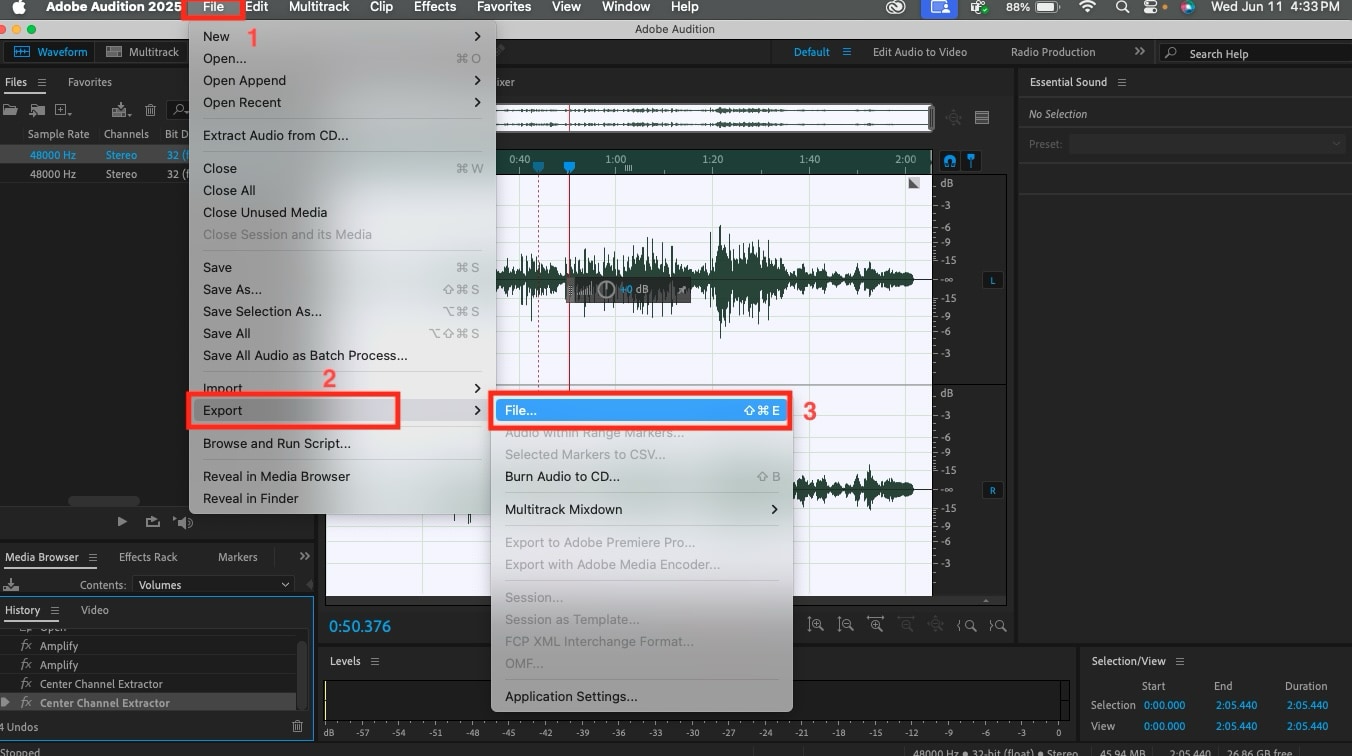Click the Open File folder icon in Files panel
The height and width of the screenshot is (756, 1352).
pyautogui.click(x=10, y=110)
